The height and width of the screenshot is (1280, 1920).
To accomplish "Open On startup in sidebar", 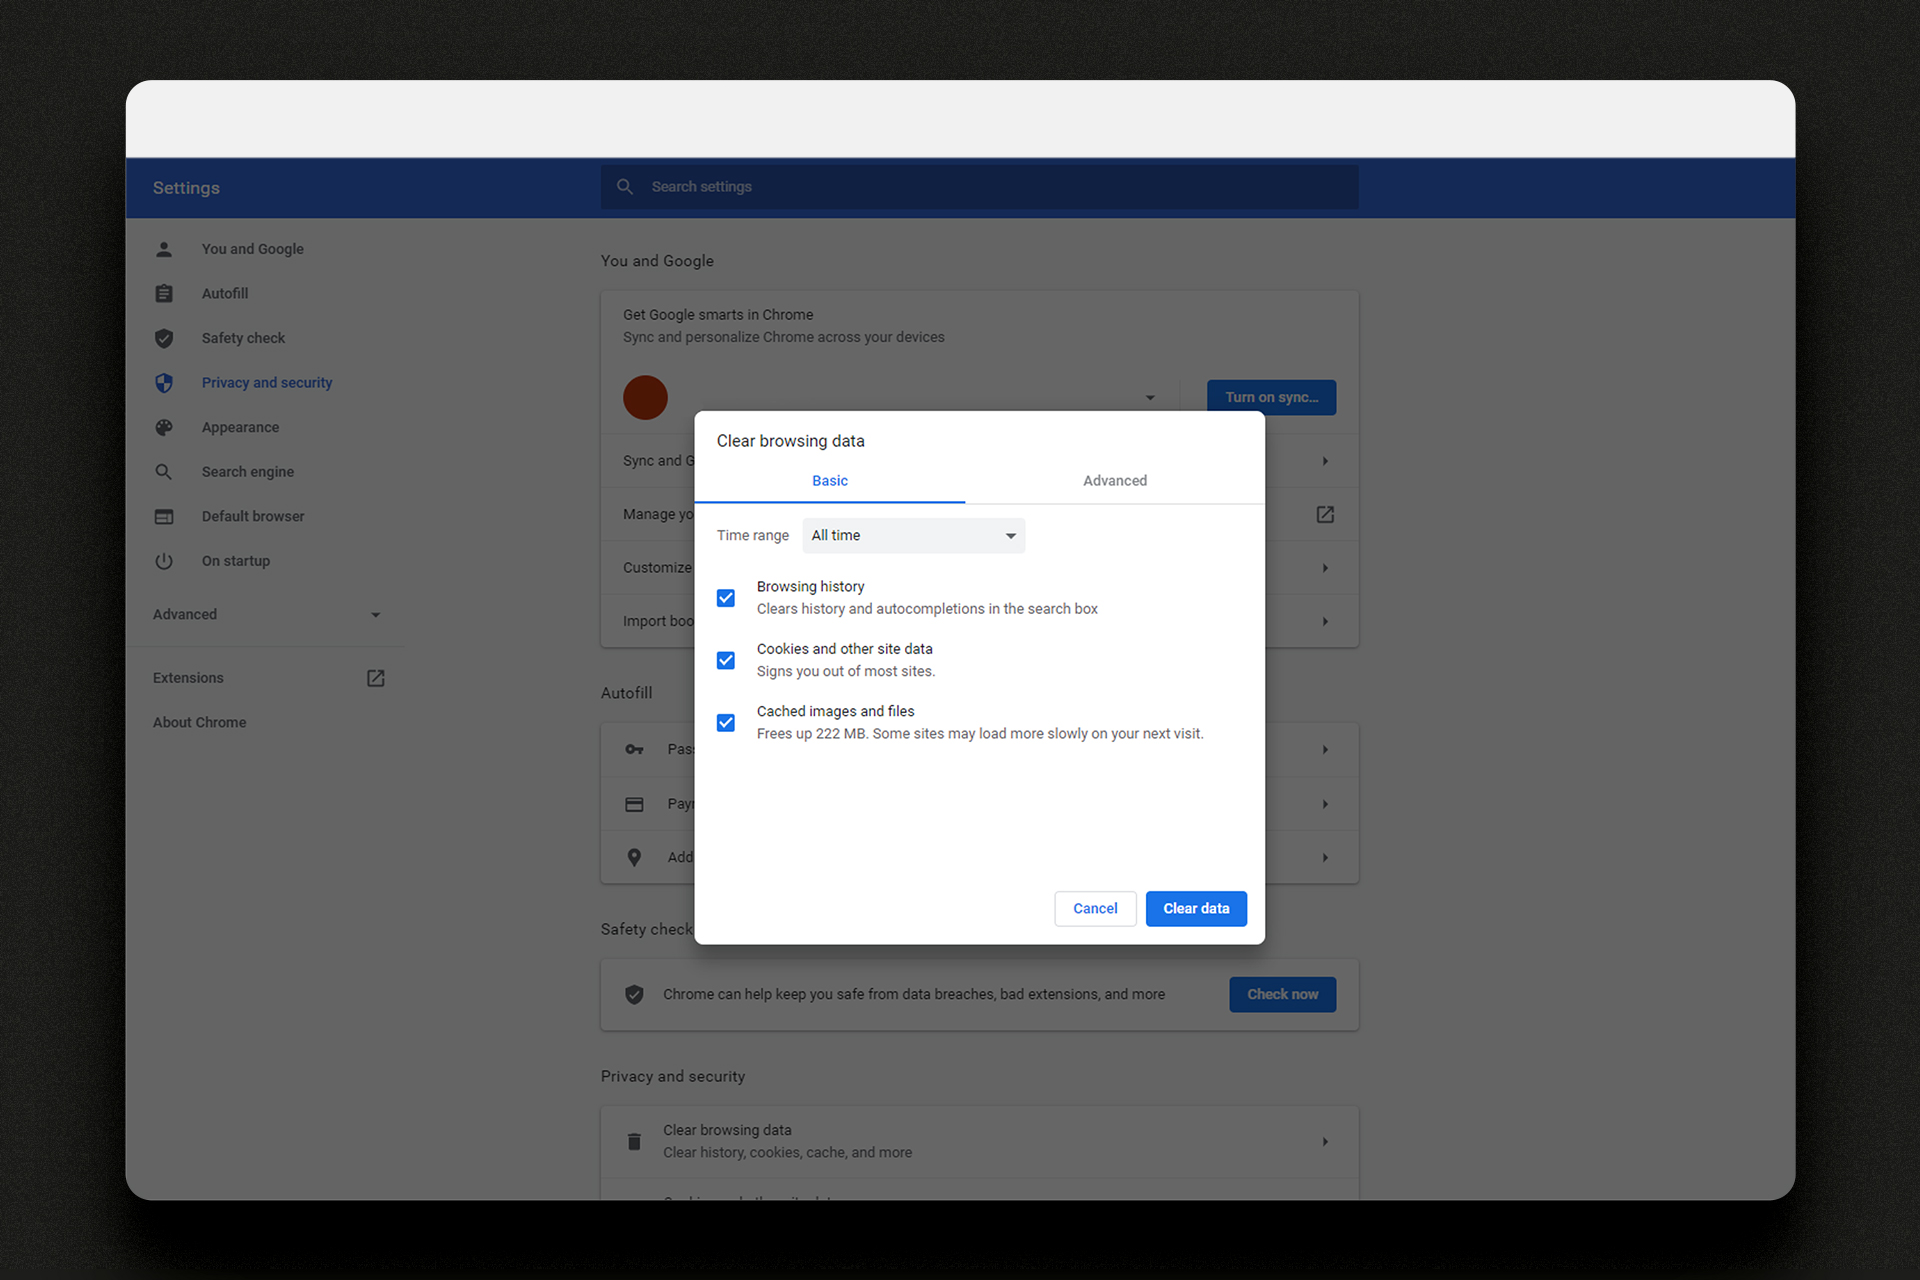I will tap(236, 561).
